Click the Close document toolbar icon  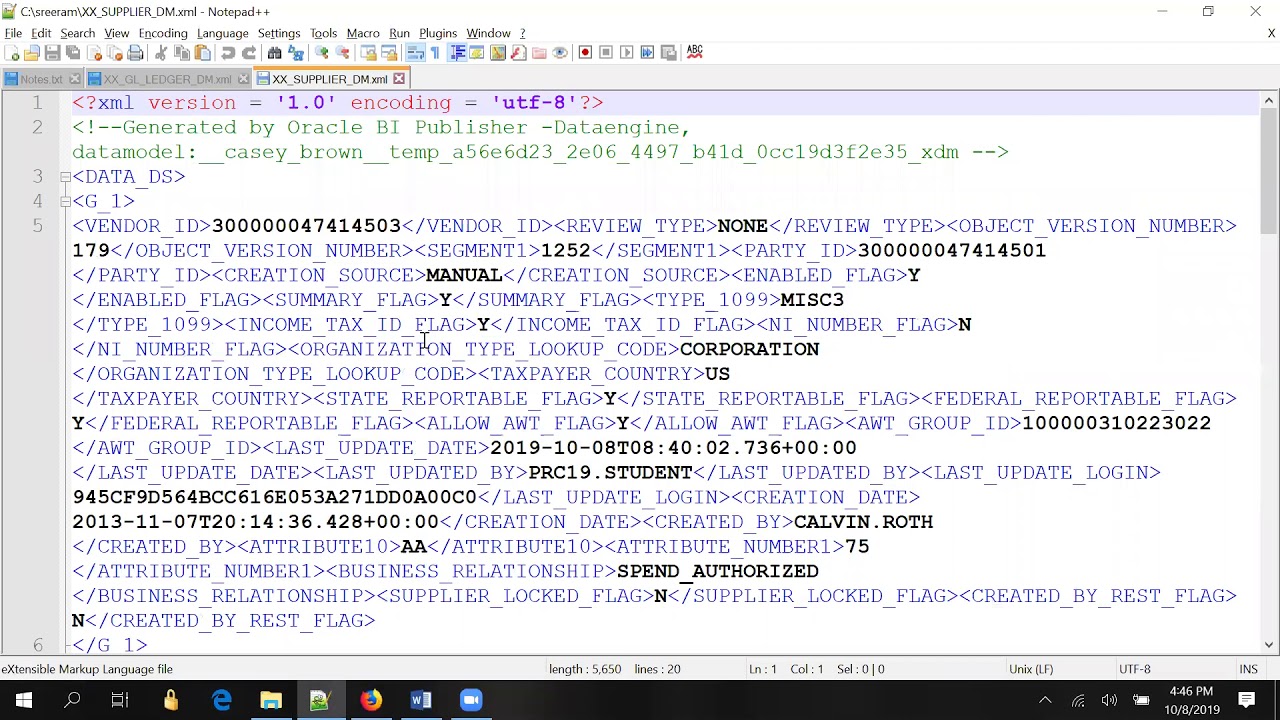(x=94, y=52)
